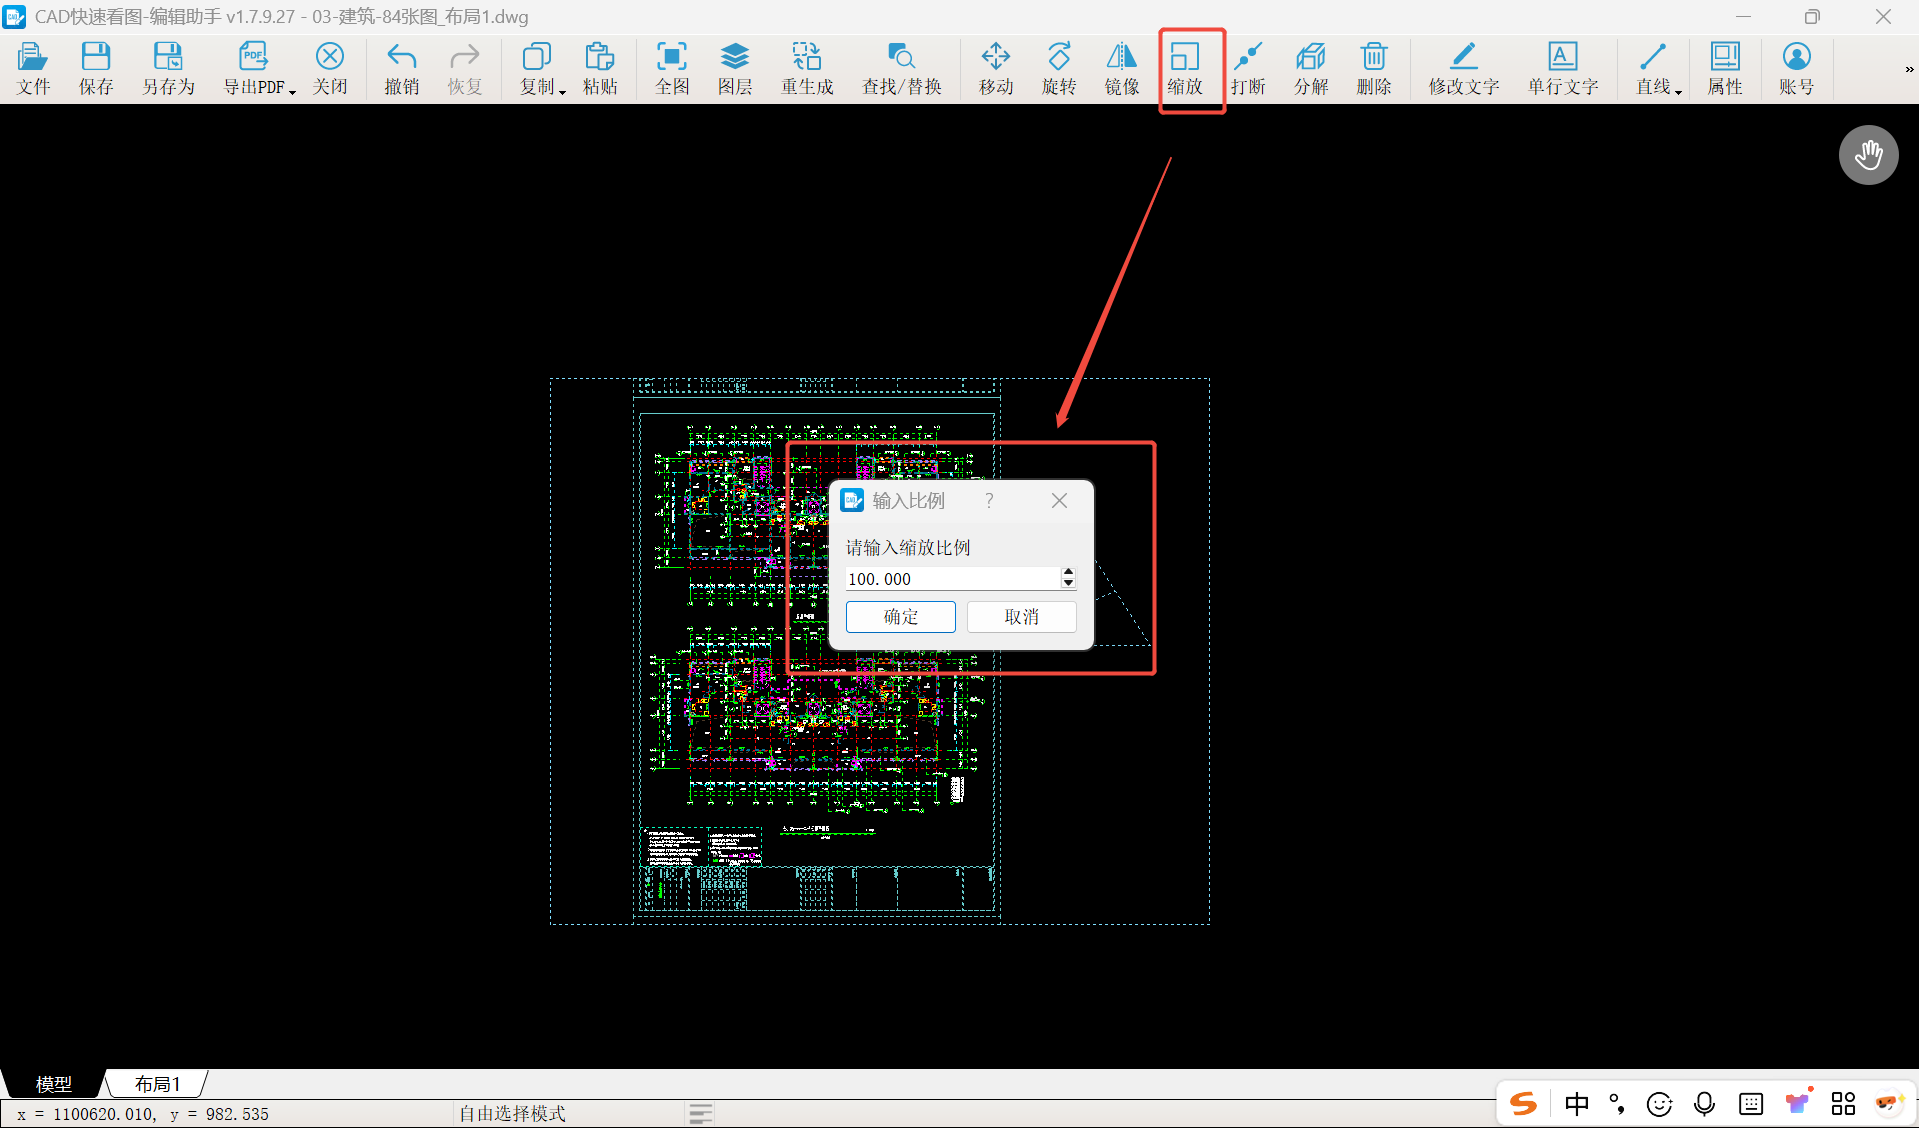This screenshot has height=1128, width=1919.
Task: Increase scale ratio with up arrow
Action: 1068,573
